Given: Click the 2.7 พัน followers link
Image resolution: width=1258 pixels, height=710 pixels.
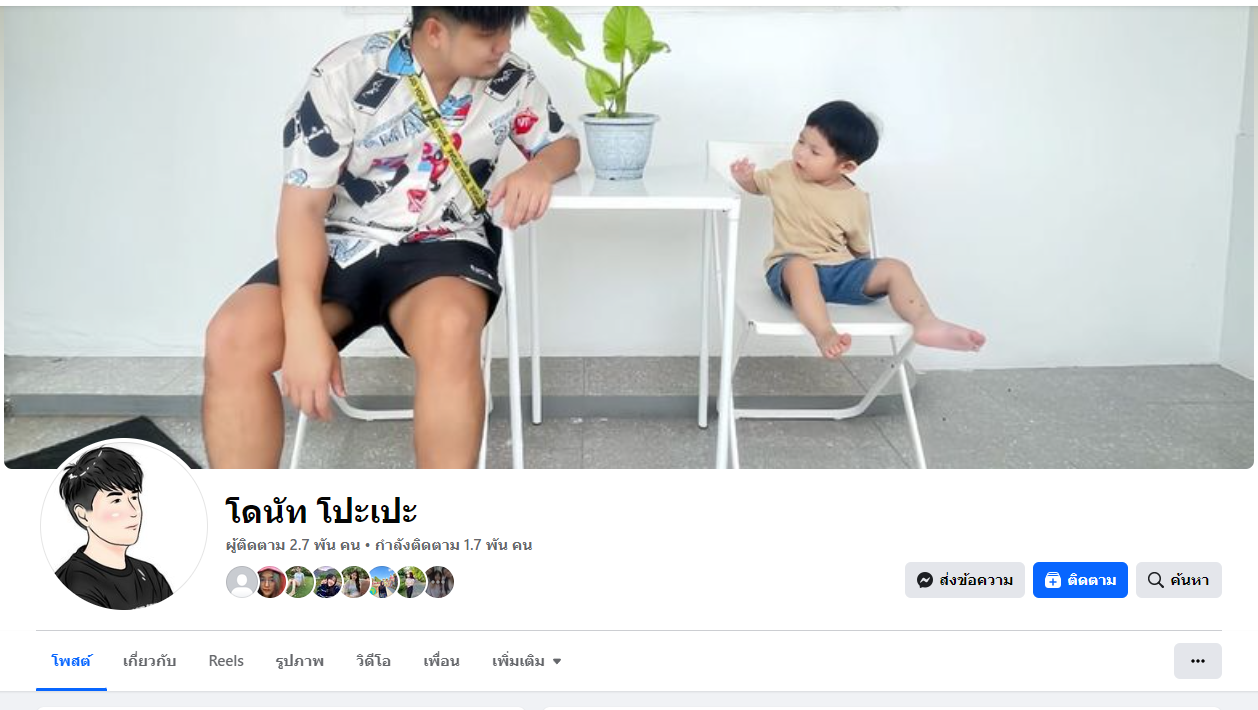Looking at the screenshot, I should click(293, 545).
